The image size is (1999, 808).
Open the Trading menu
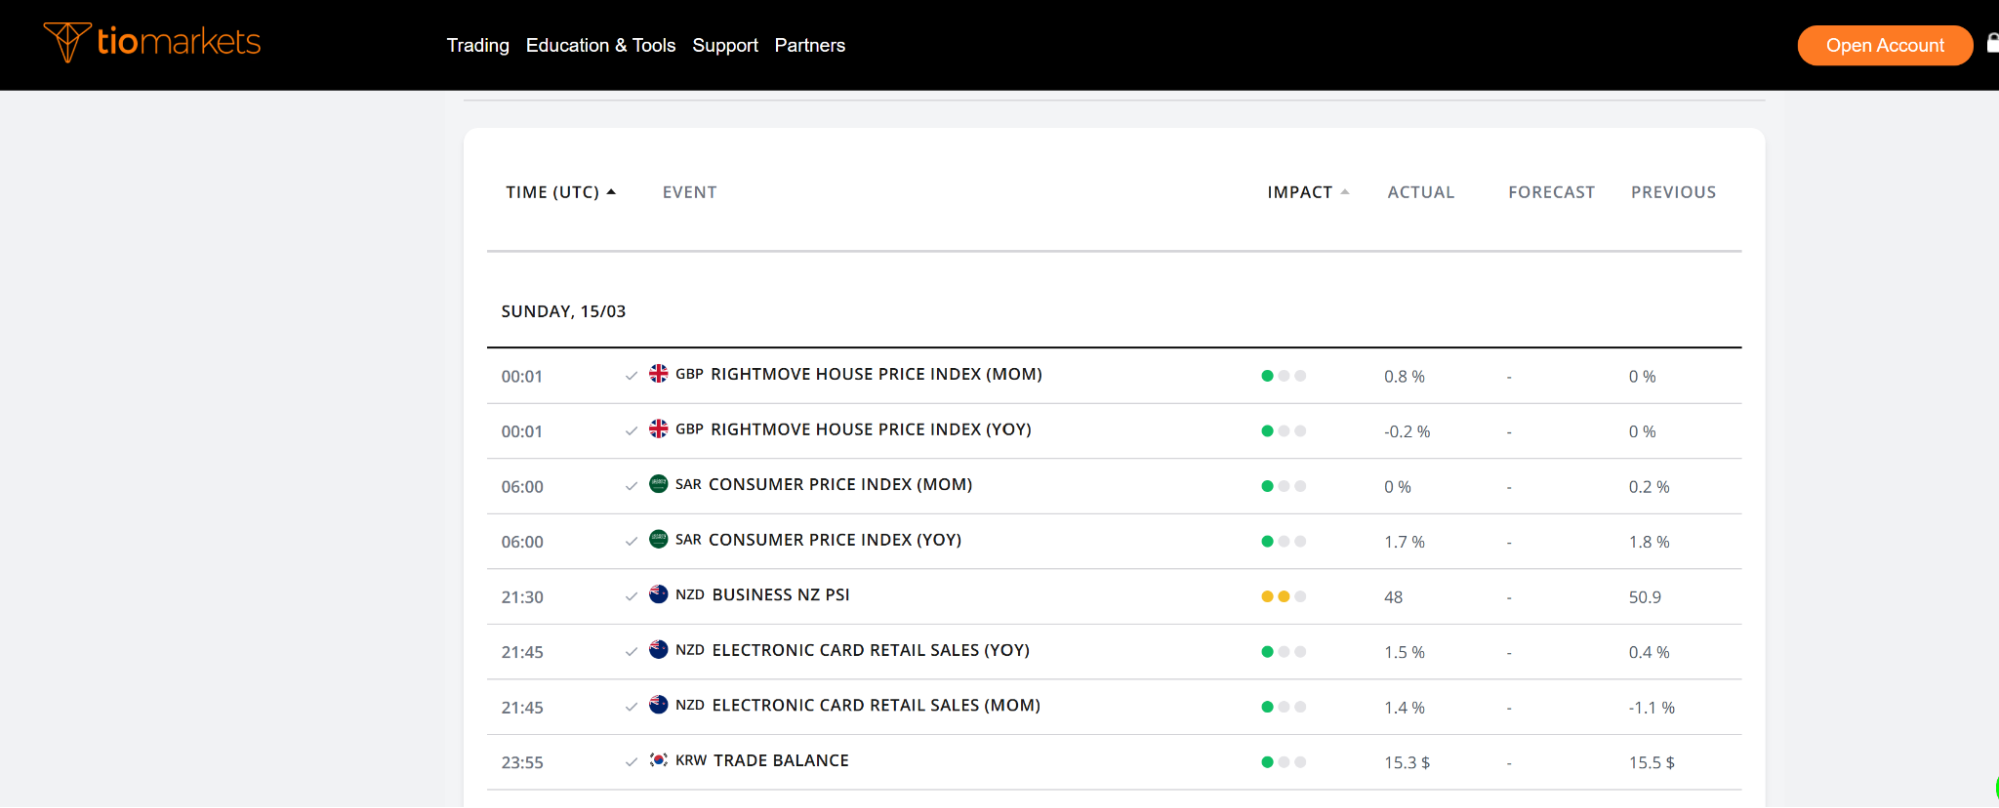pyautogui.click(x=477, y=45)
